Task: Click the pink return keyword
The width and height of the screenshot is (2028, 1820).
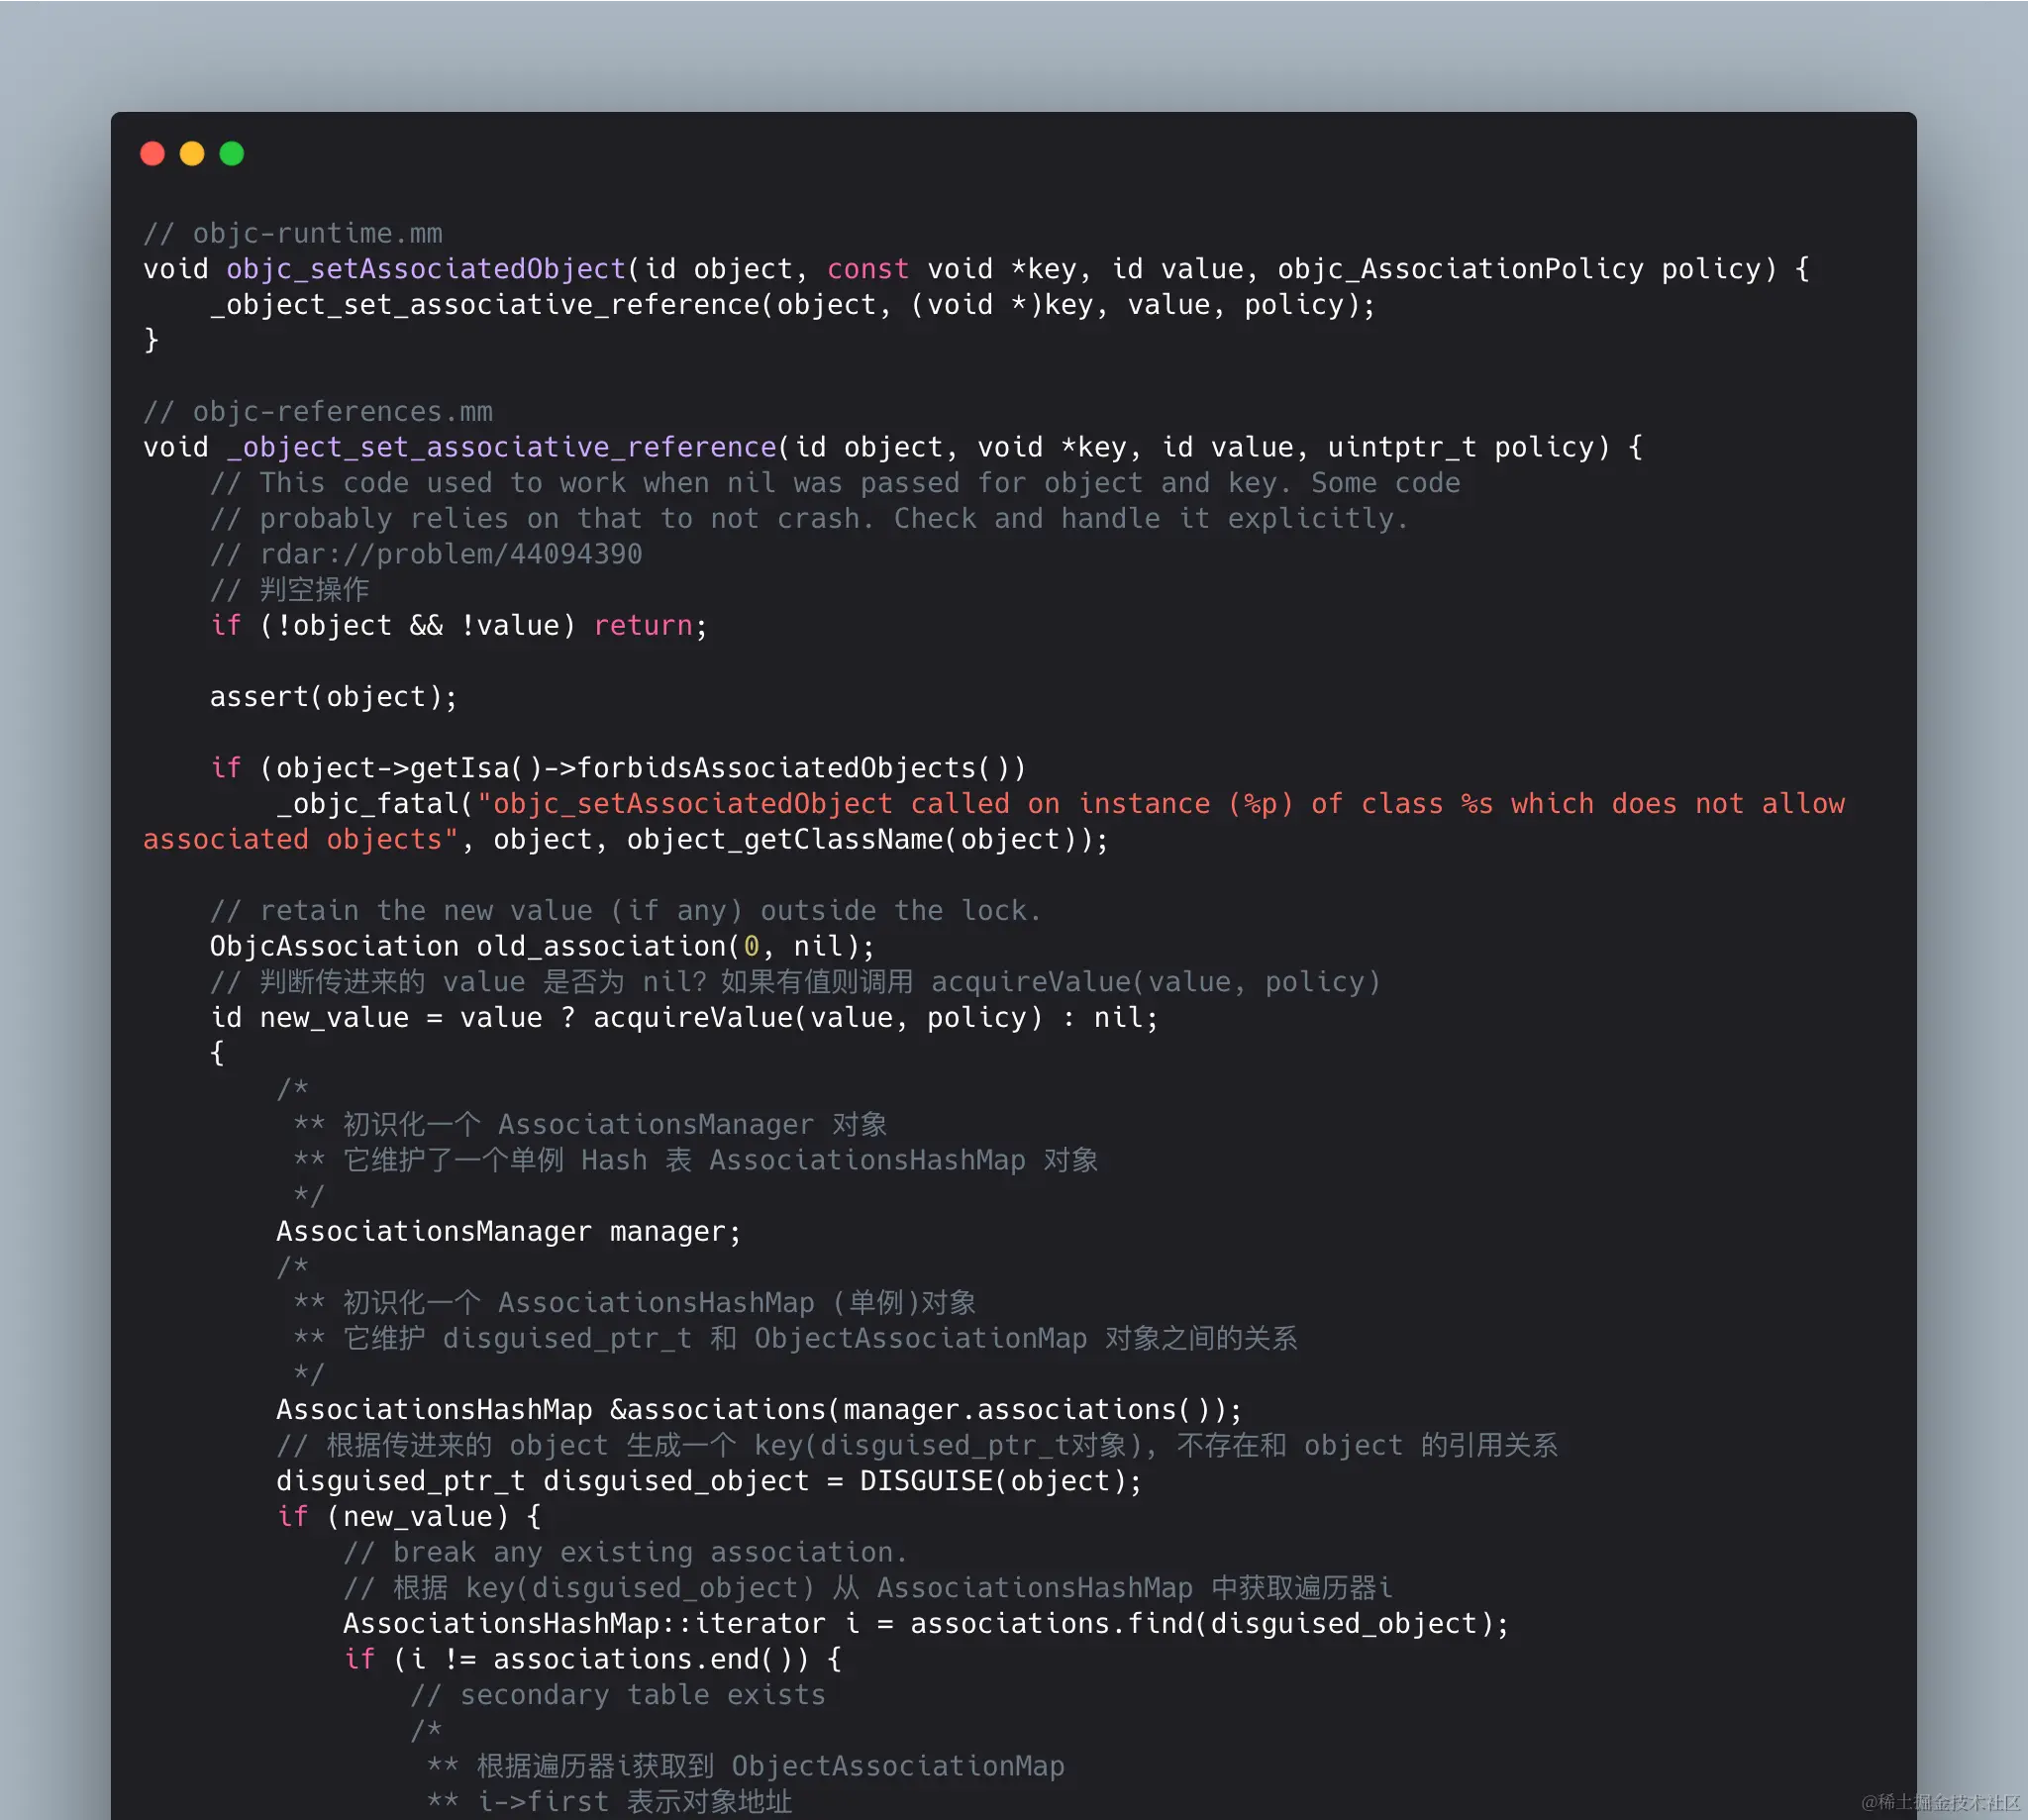Action: tap(643, 626)
